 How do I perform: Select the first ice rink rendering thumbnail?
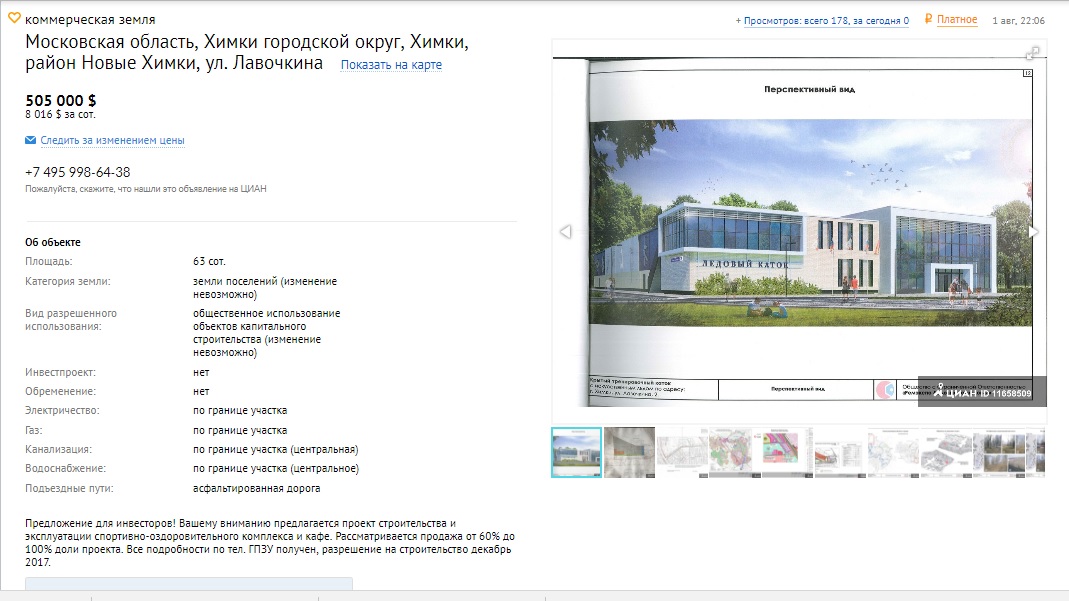click(577, 453)
